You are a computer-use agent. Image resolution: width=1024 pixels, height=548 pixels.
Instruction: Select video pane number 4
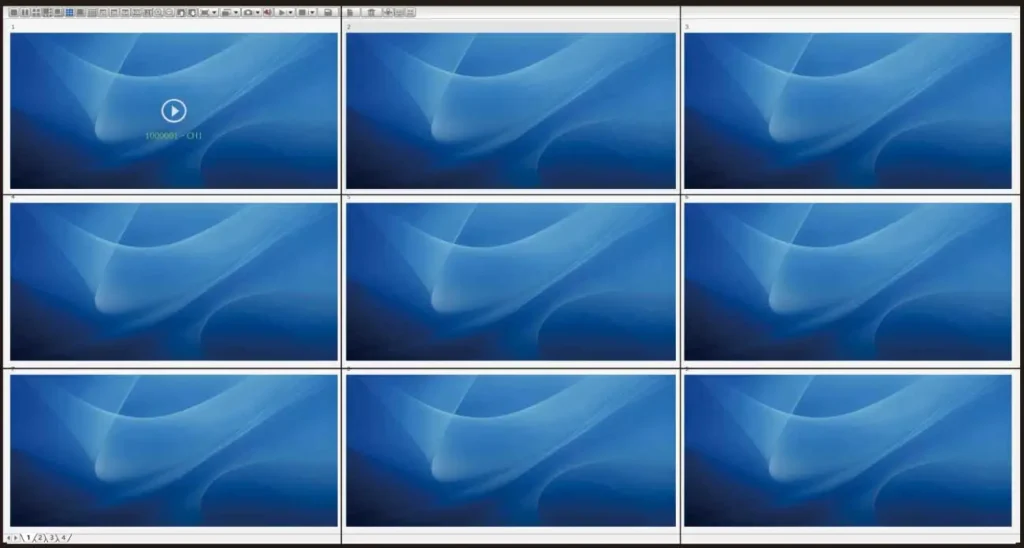tap(174, 282)
